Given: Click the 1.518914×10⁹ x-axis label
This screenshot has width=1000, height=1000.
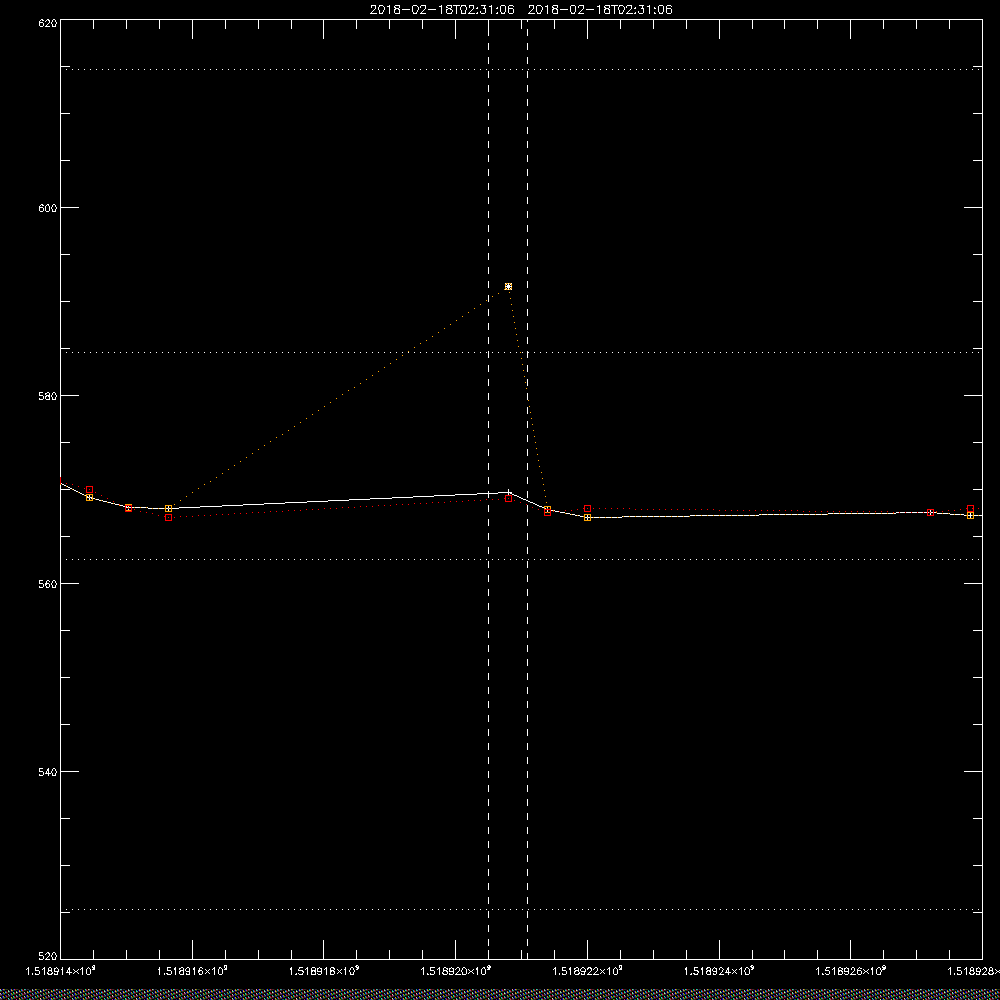Looking at the screenshot, I should click(60, 971).
